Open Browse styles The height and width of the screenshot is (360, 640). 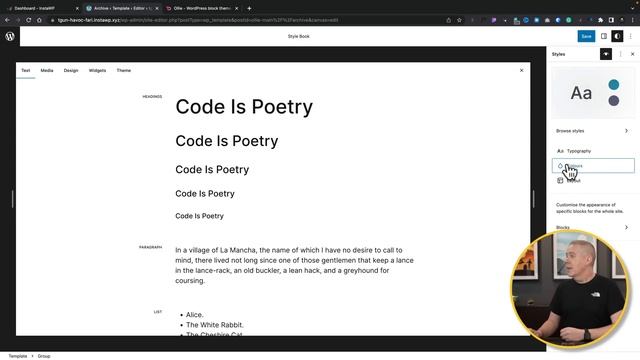[593, 131]
